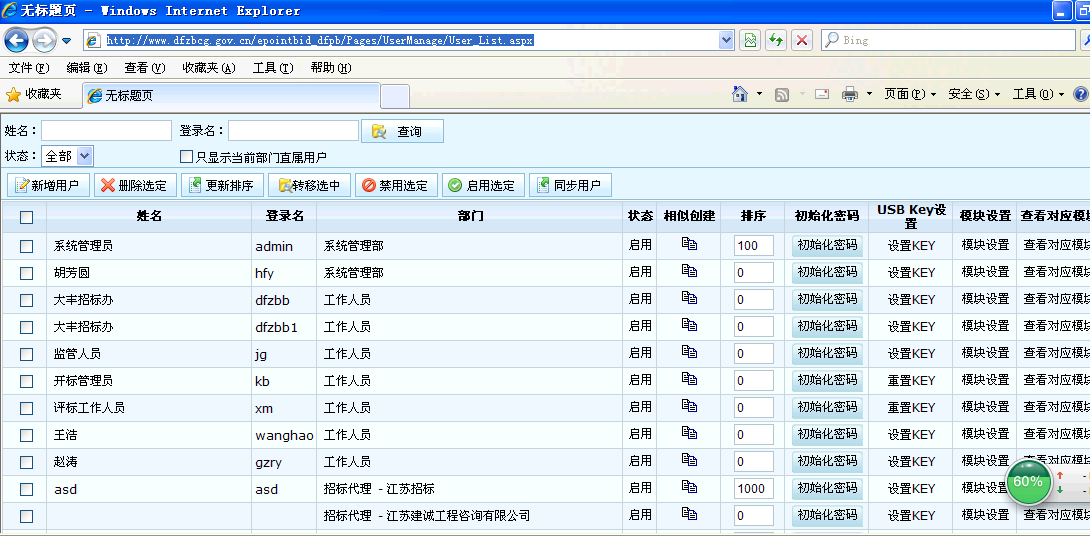
Task: Check the 胡芳圆 row checkbox
Action: tap(26, 273)
